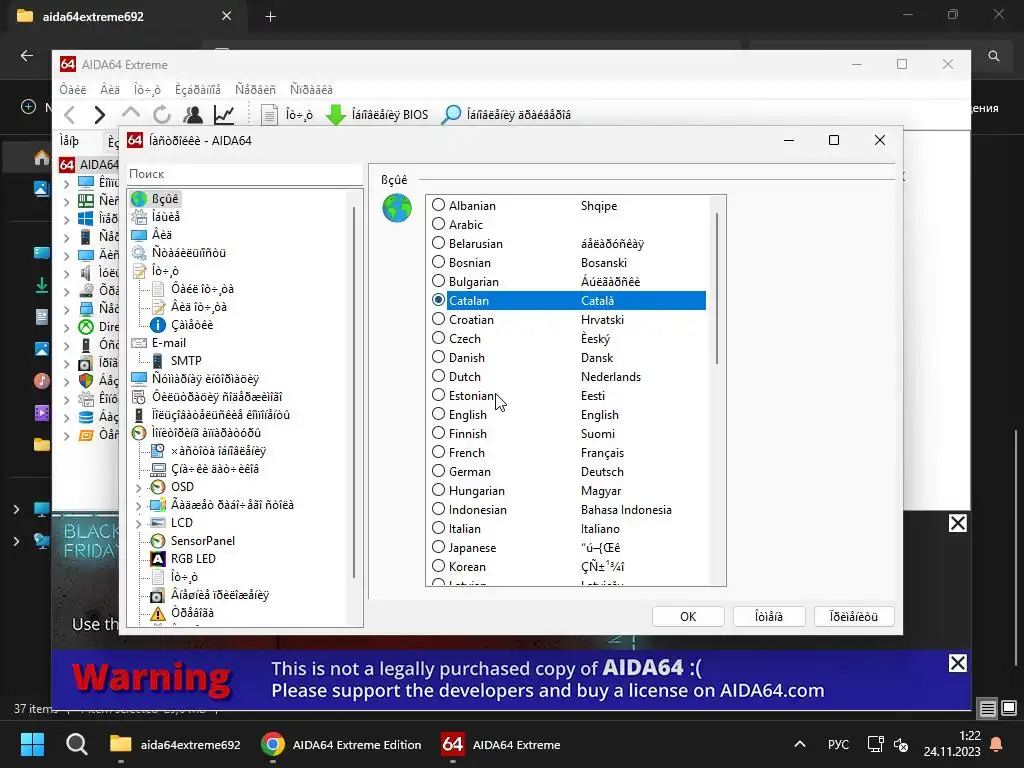1024x768 pixels.
Task: Expand the LCD node in preferences tree
Action: point(138,523)
